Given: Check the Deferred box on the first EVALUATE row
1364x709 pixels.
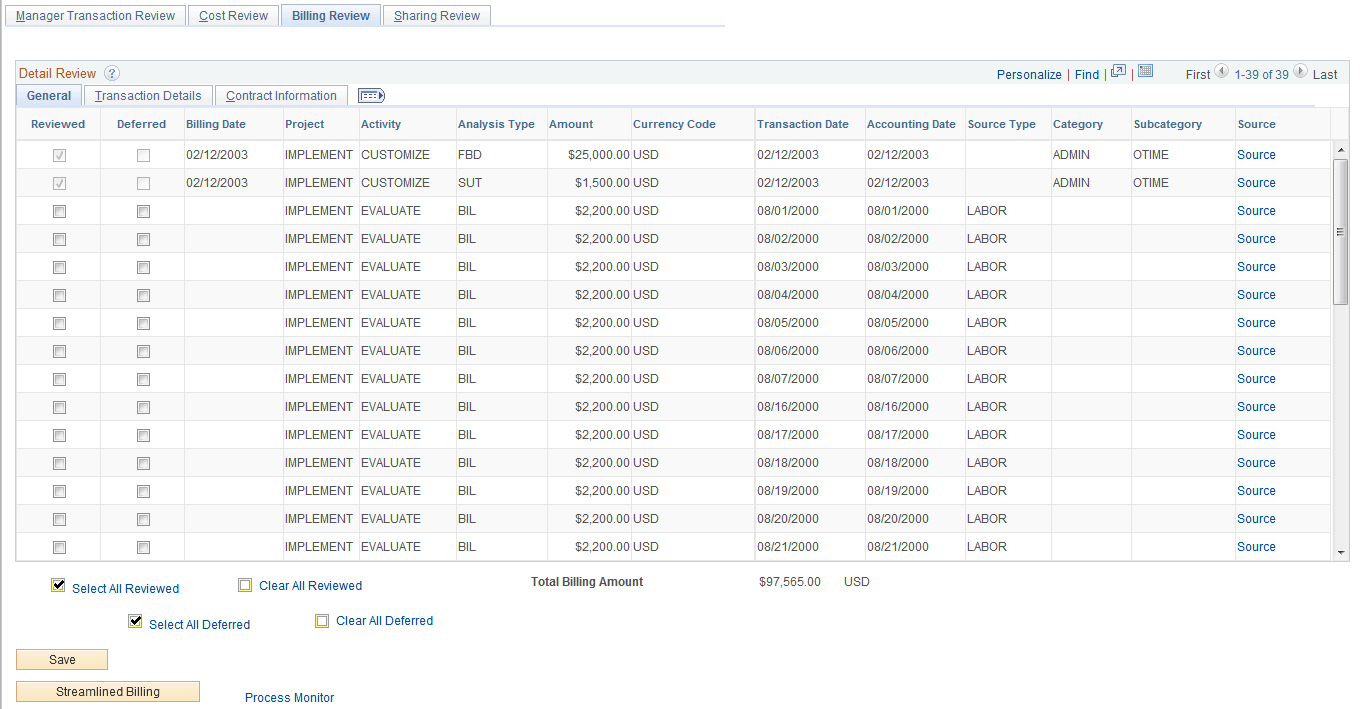Looking at the screenshot, I should [x=143, y=211].
